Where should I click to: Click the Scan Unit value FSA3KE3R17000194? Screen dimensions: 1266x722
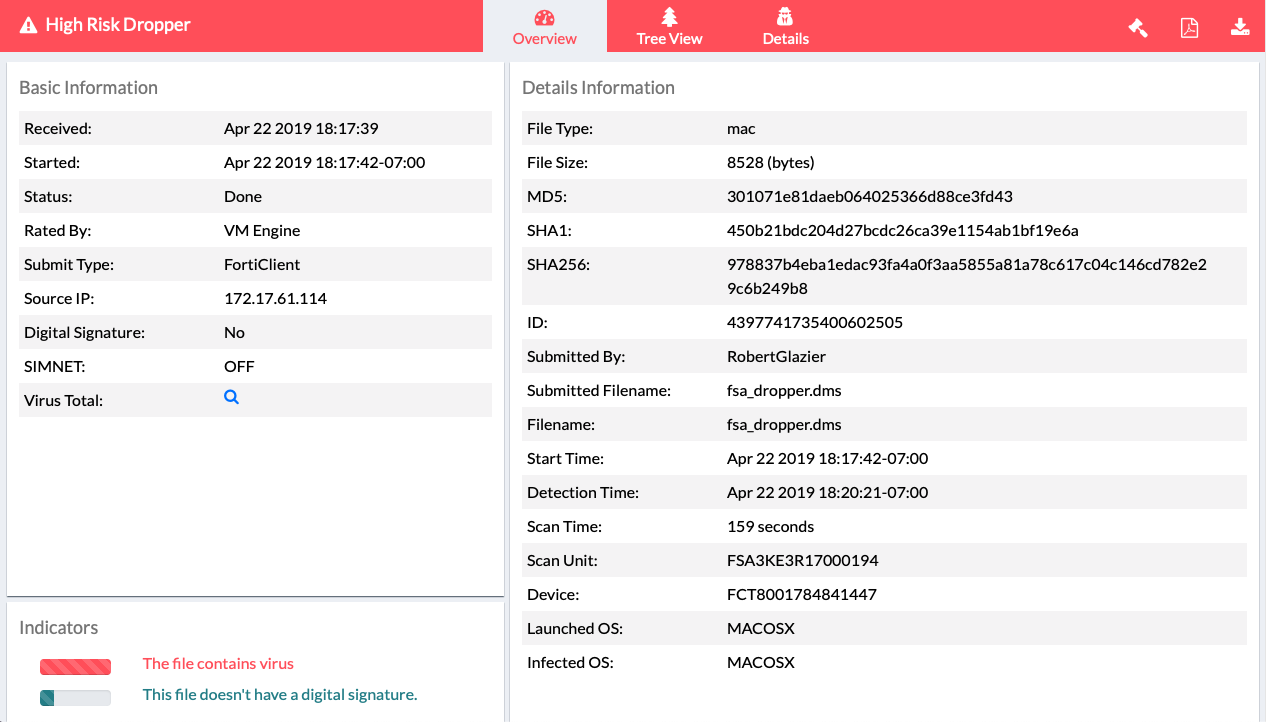[x=803, y=560]
